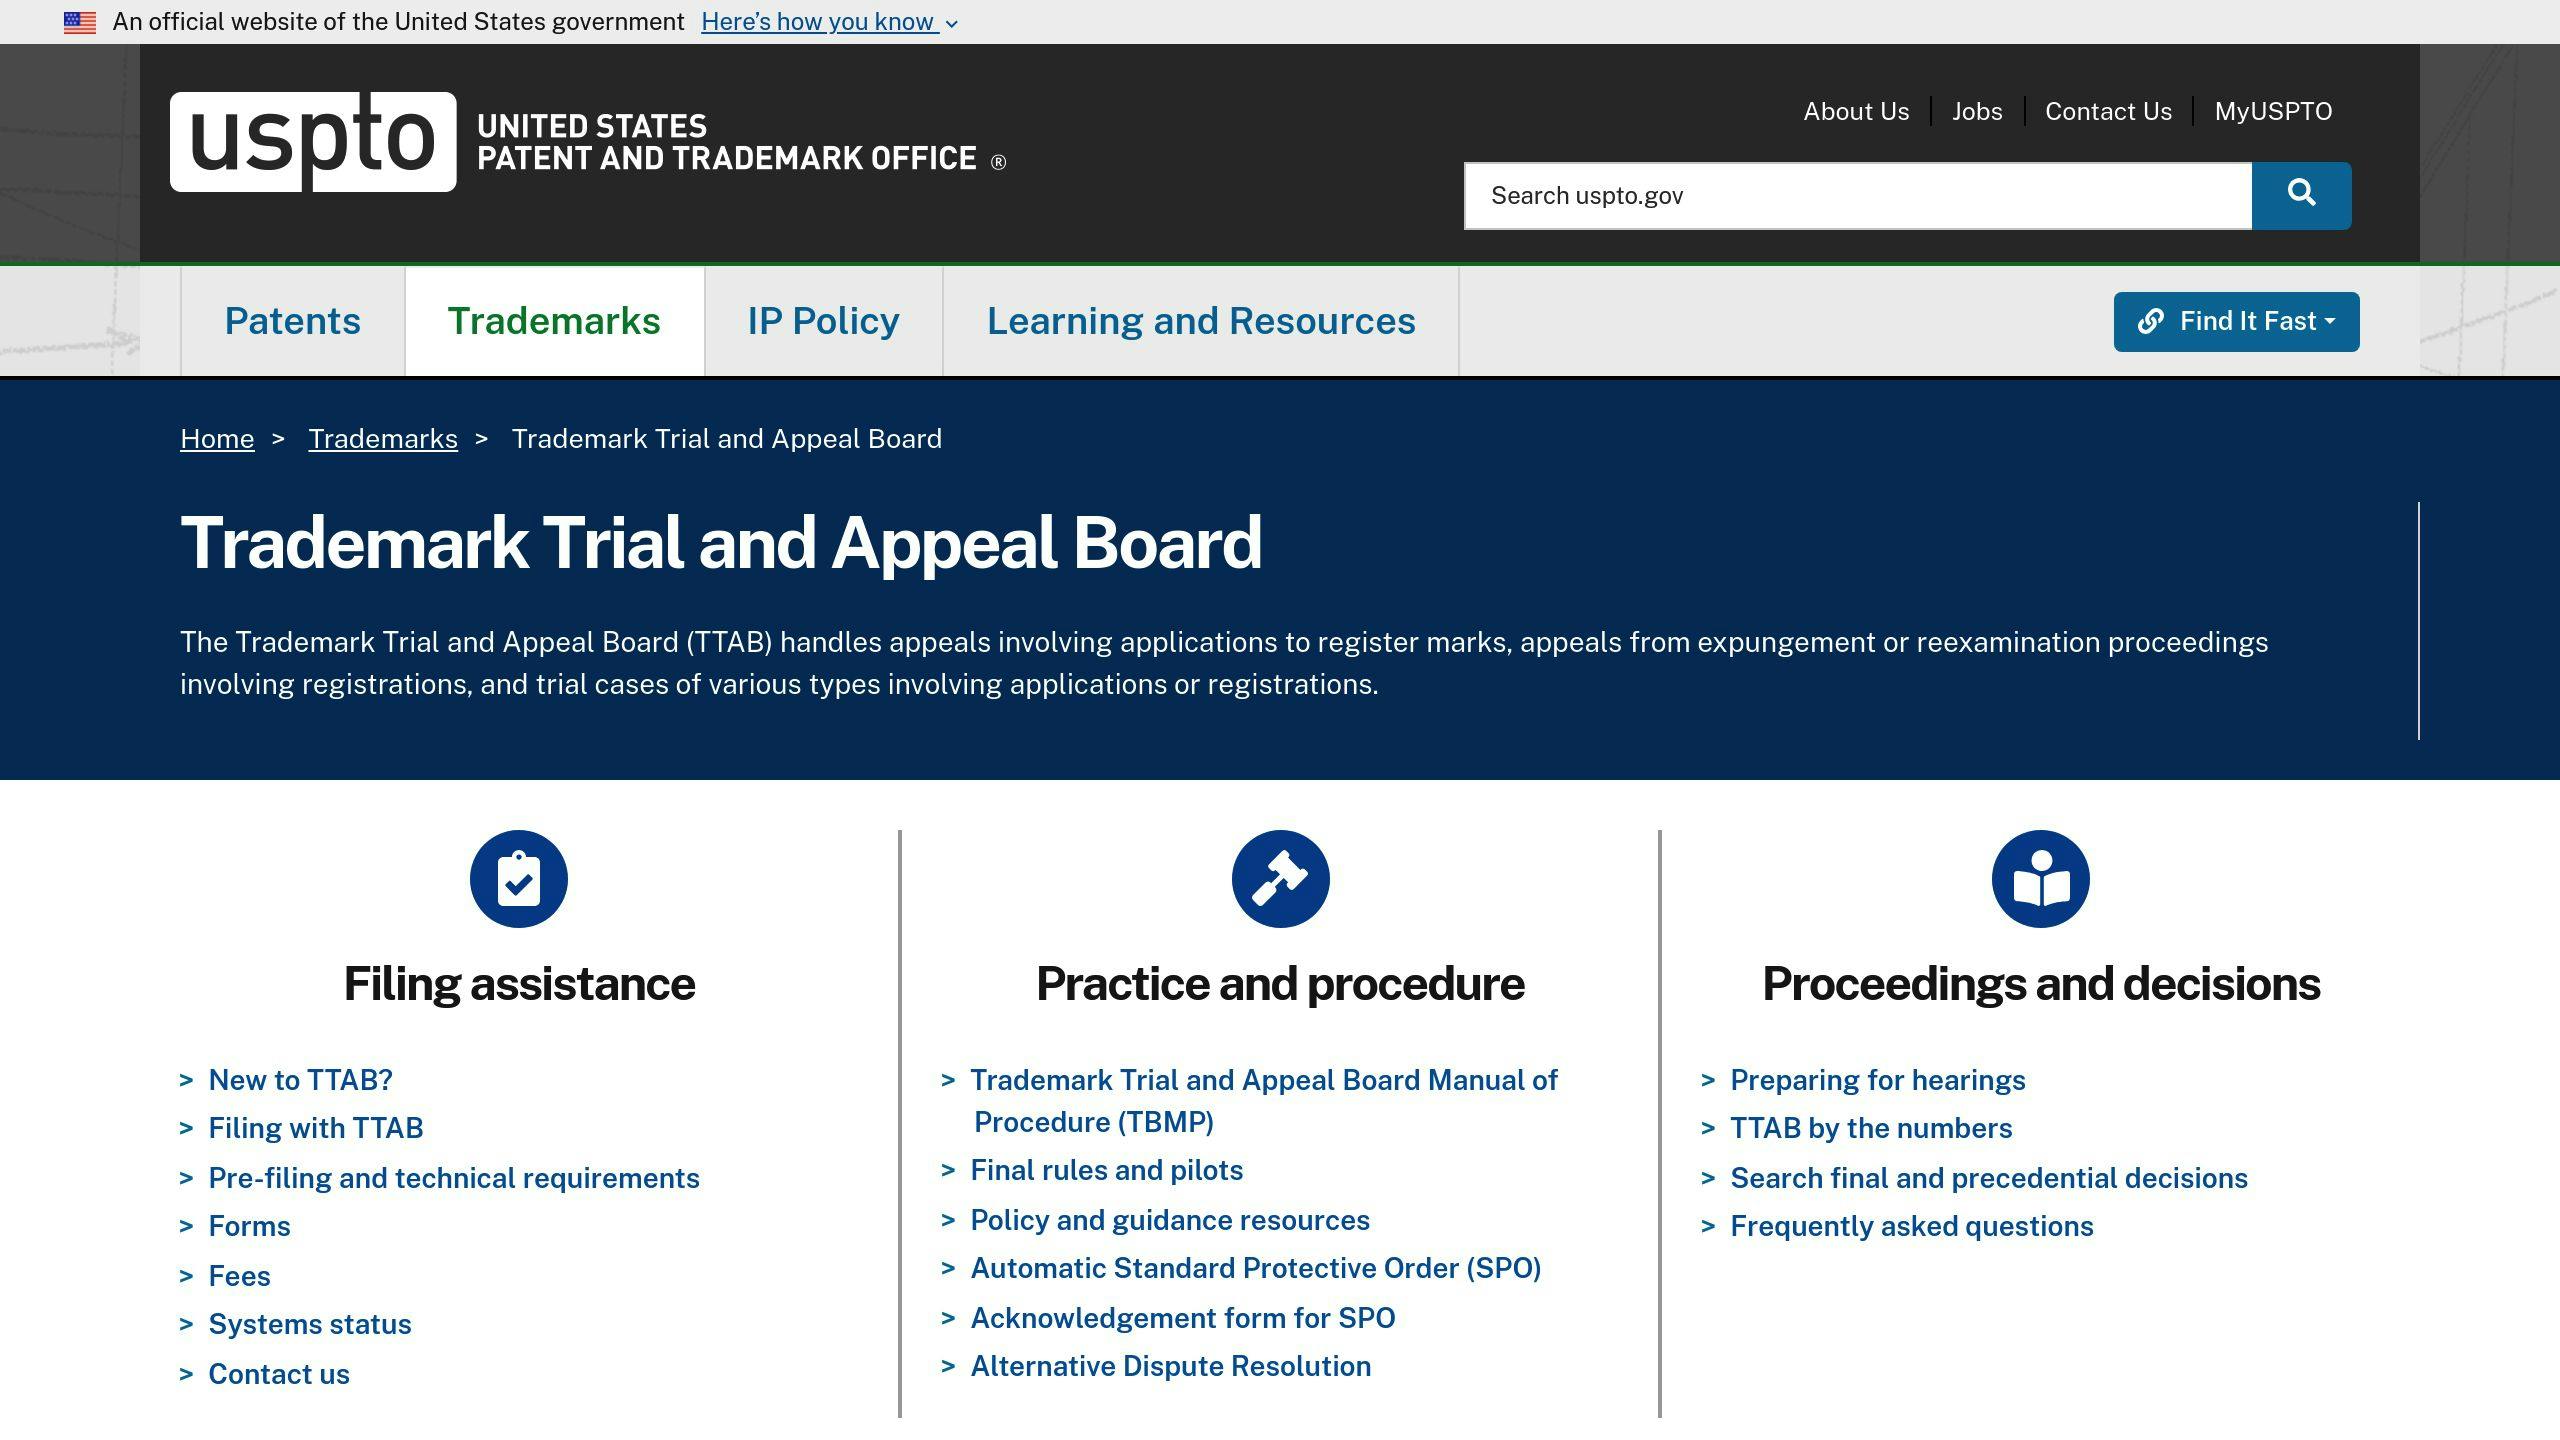Click the Proceedings and decisions heading

(x=2041, y=984)
